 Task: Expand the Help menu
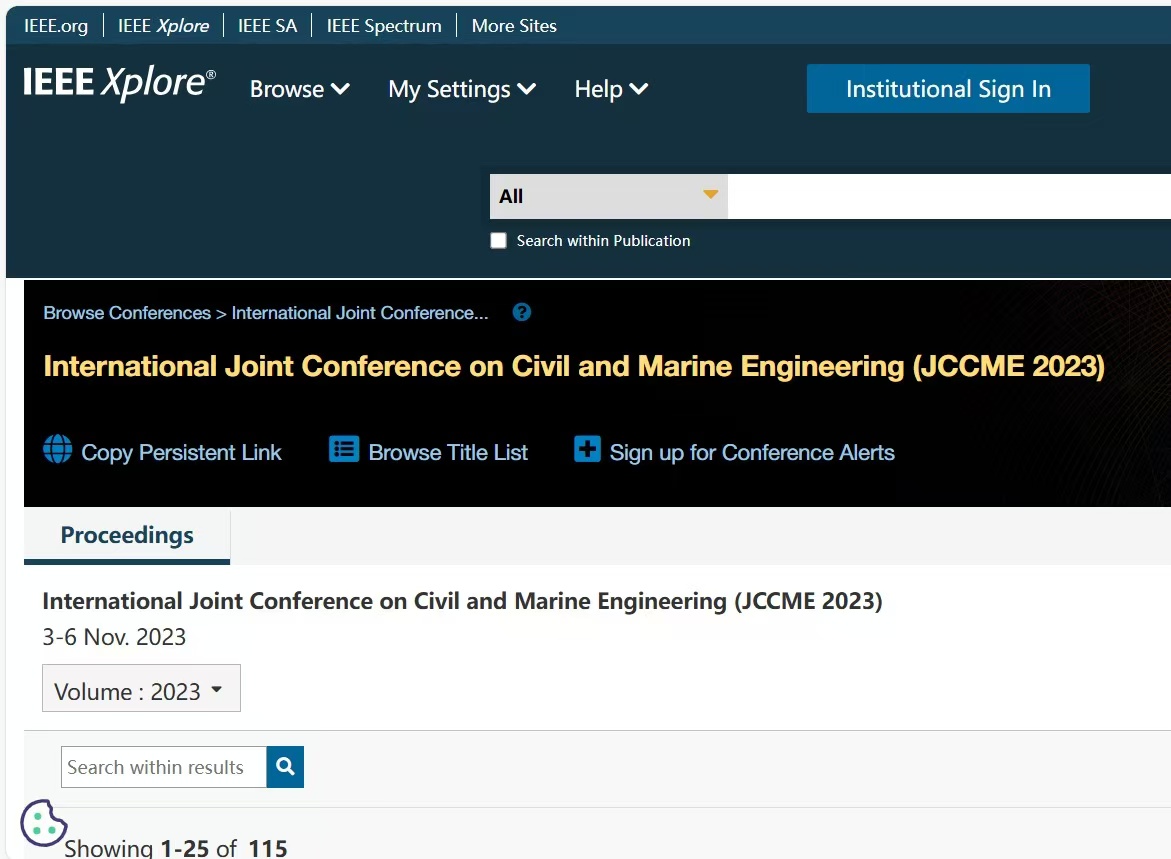[611, 89]
